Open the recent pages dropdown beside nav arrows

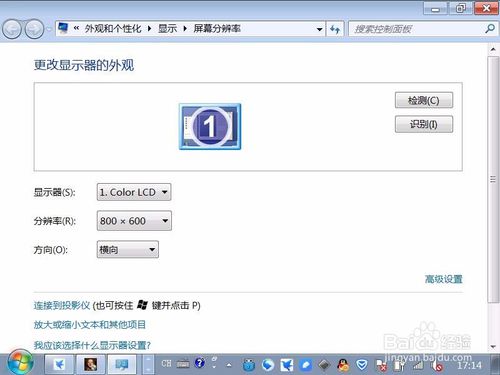tap(49, 29)
